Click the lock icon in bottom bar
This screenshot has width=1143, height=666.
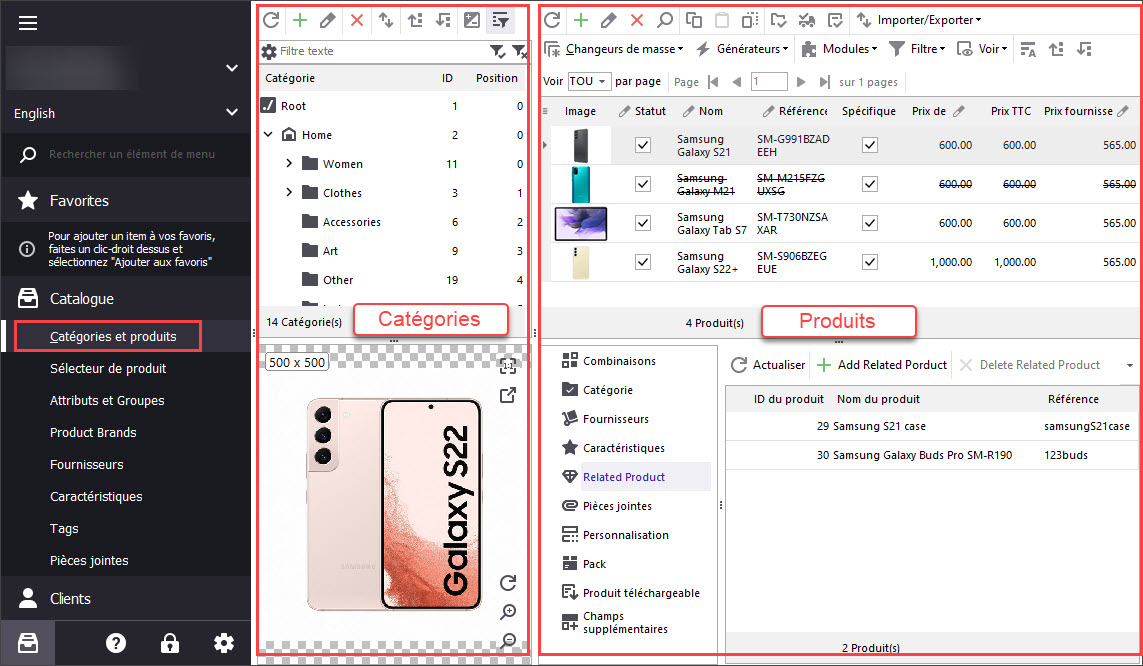[x=170, y=643]
